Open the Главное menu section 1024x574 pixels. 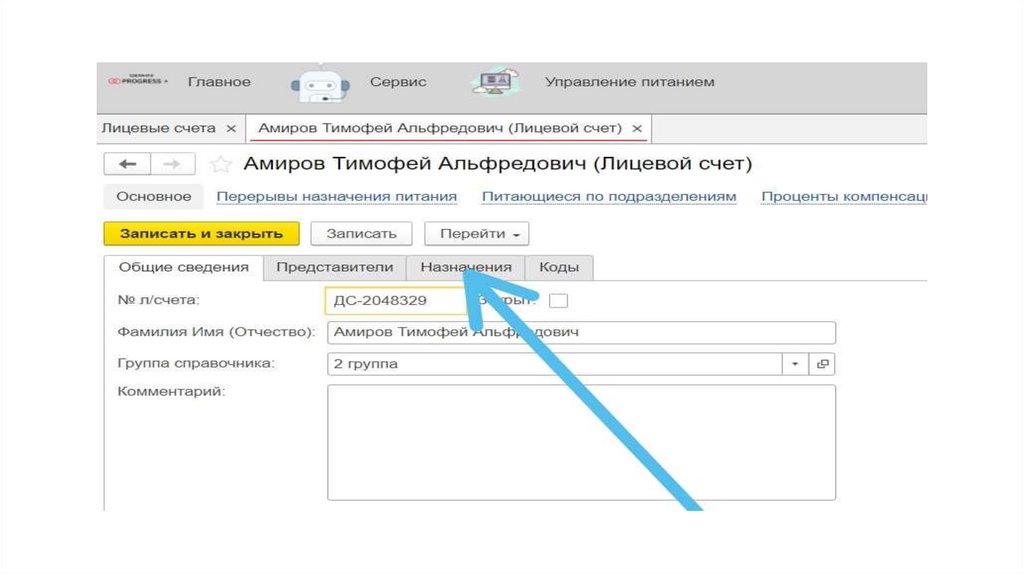[x=219, y=82]
